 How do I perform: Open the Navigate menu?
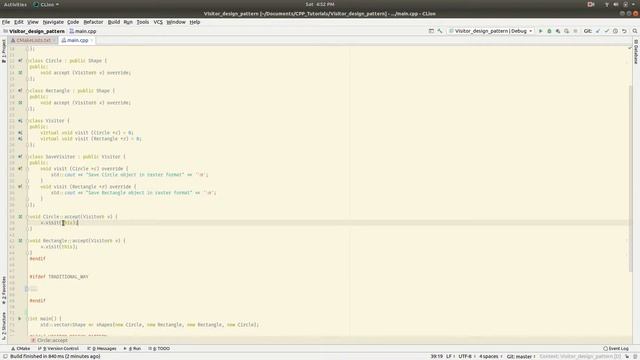click(53, 22)
